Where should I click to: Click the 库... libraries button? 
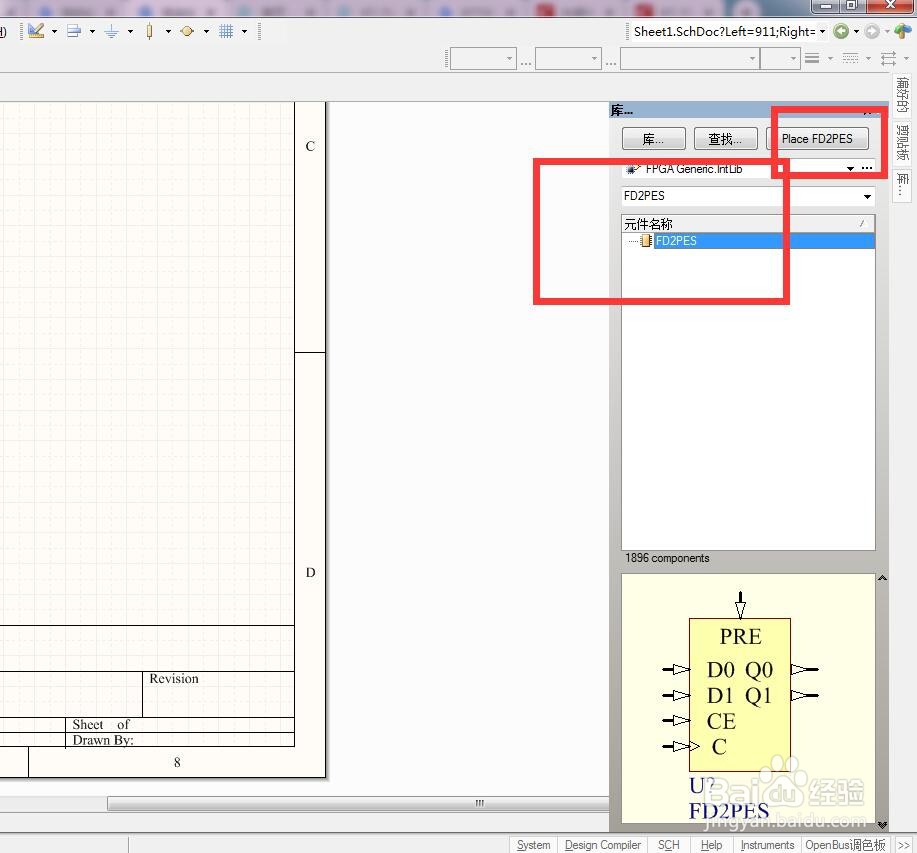coord(653,139)
